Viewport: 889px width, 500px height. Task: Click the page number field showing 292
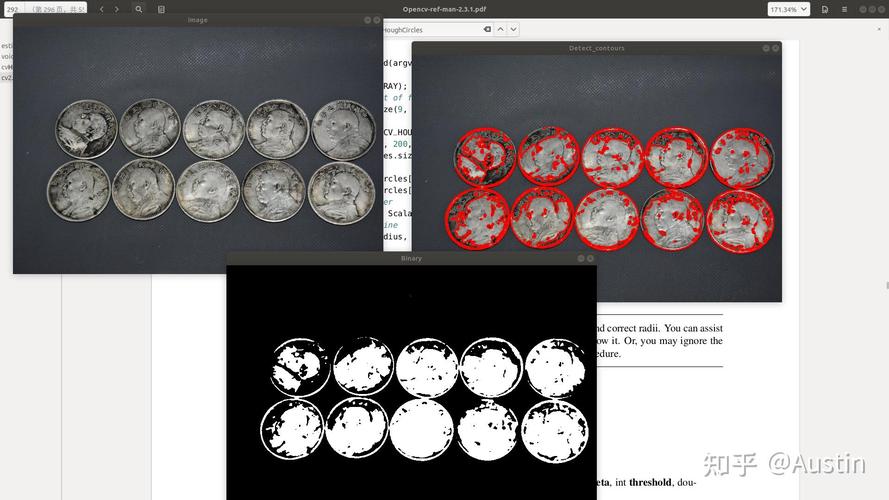coord(14,9)
